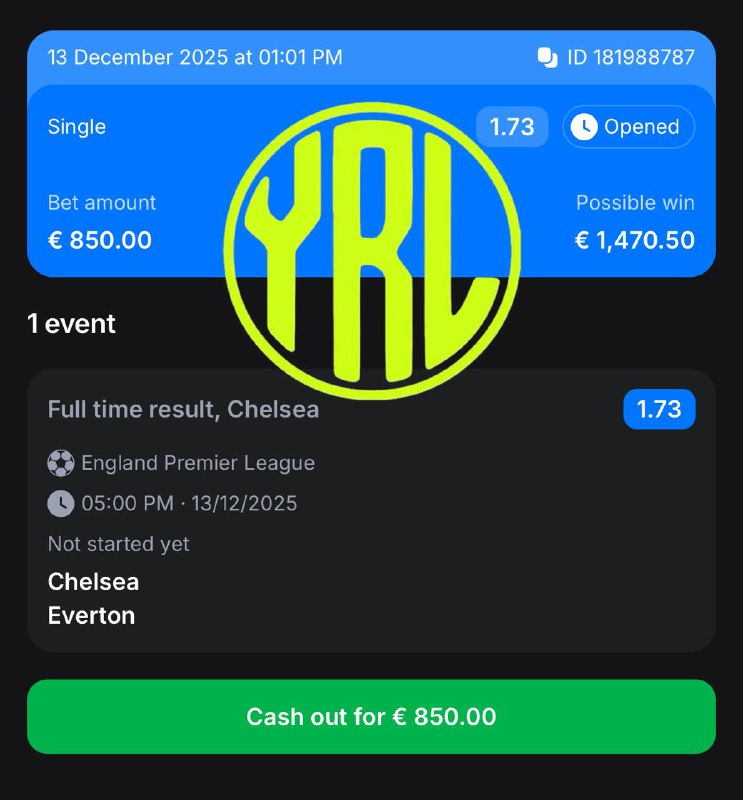
Task: Select England Premier League label
Action: pos(198,463)
